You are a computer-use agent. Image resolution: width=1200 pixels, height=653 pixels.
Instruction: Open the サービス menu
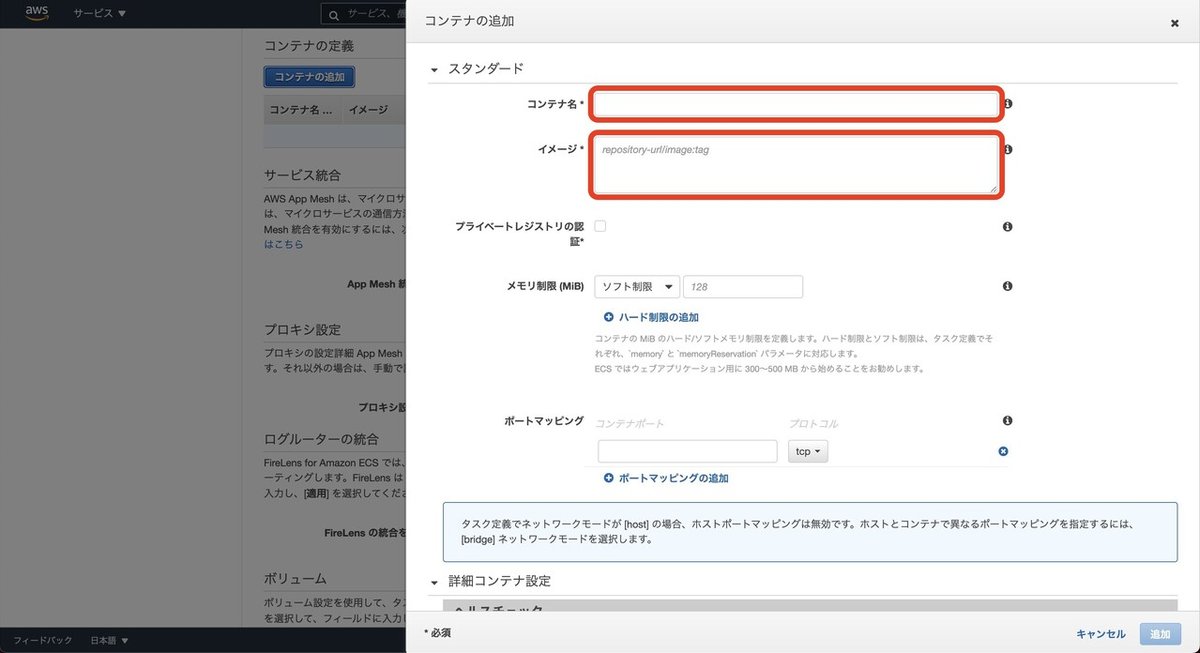(94, 14)
